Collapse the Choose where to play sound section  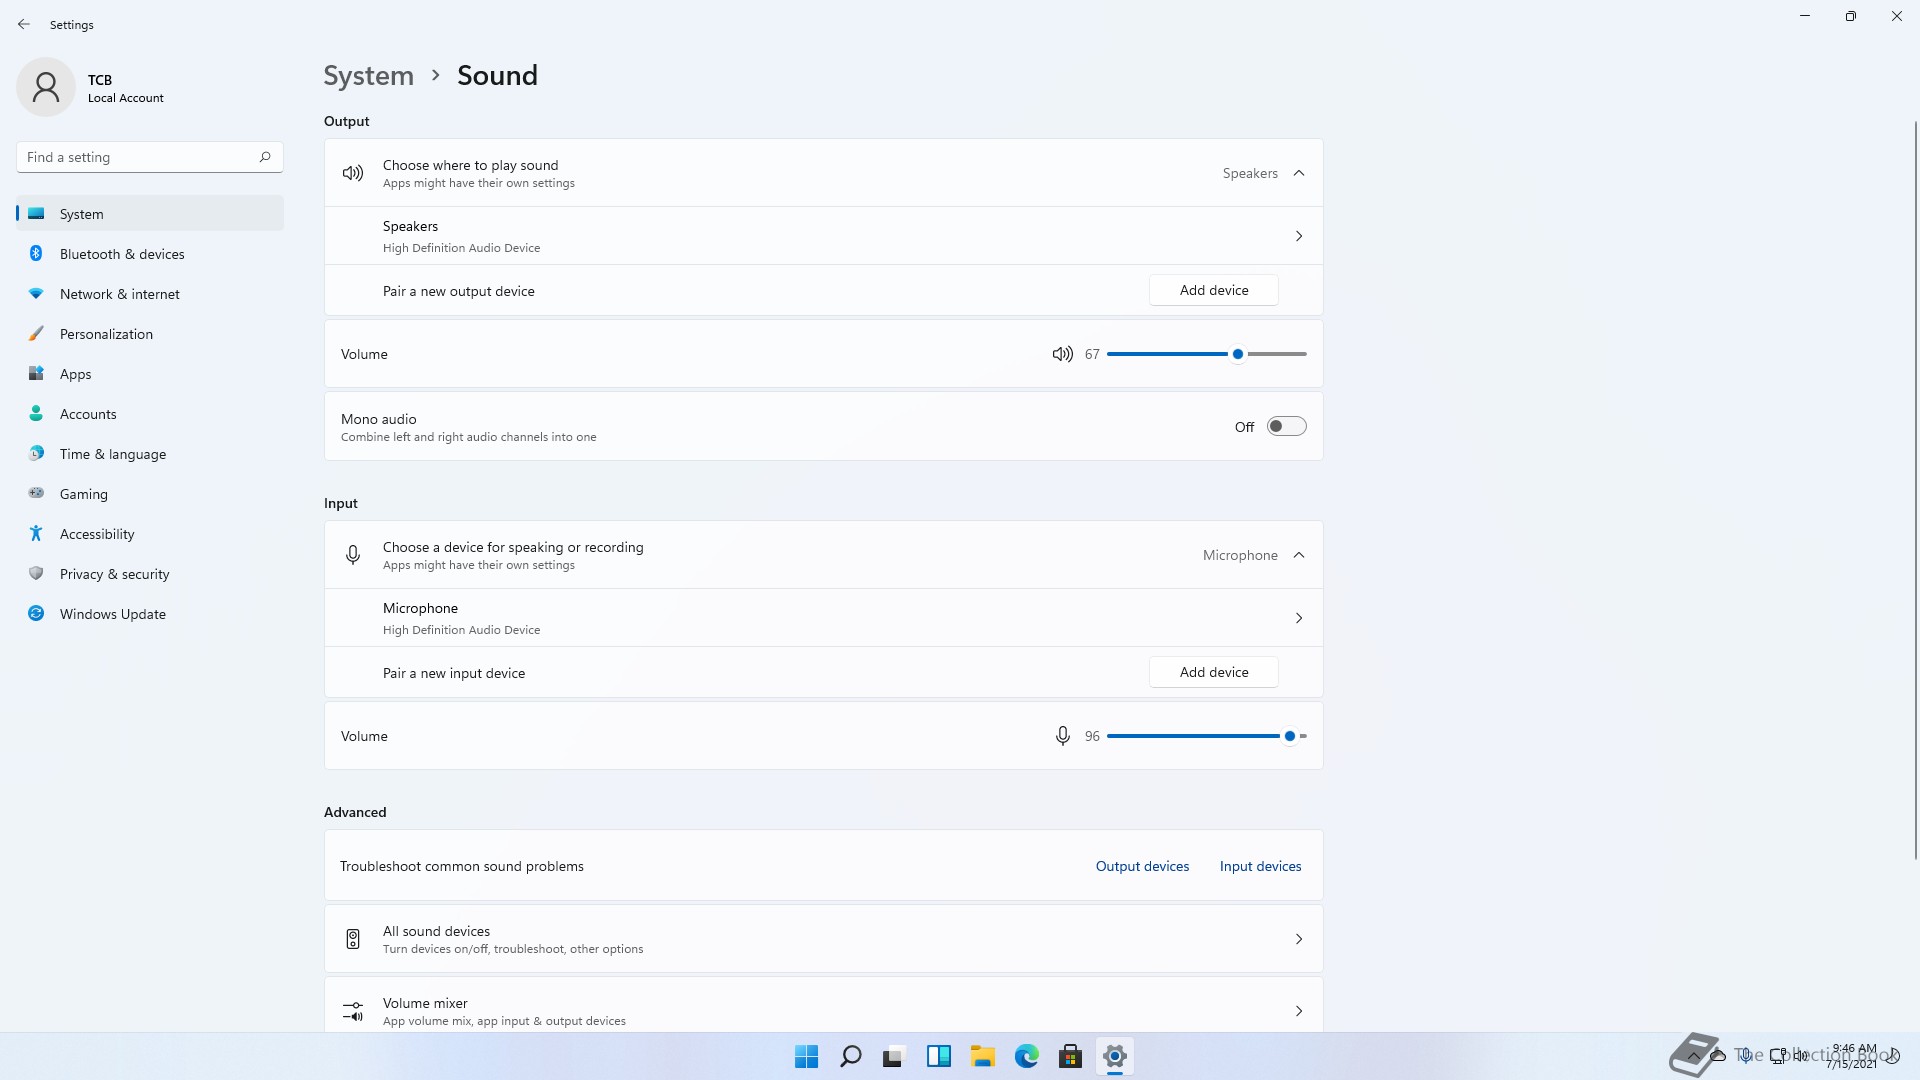[x=1299, y=173]
